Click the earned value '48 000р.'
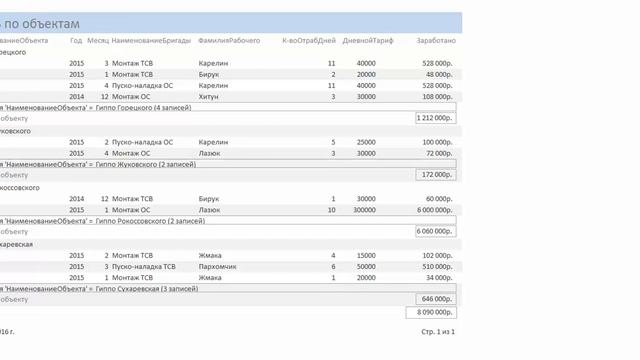Viewport: 640px width, 360px height. pos(439,75)
